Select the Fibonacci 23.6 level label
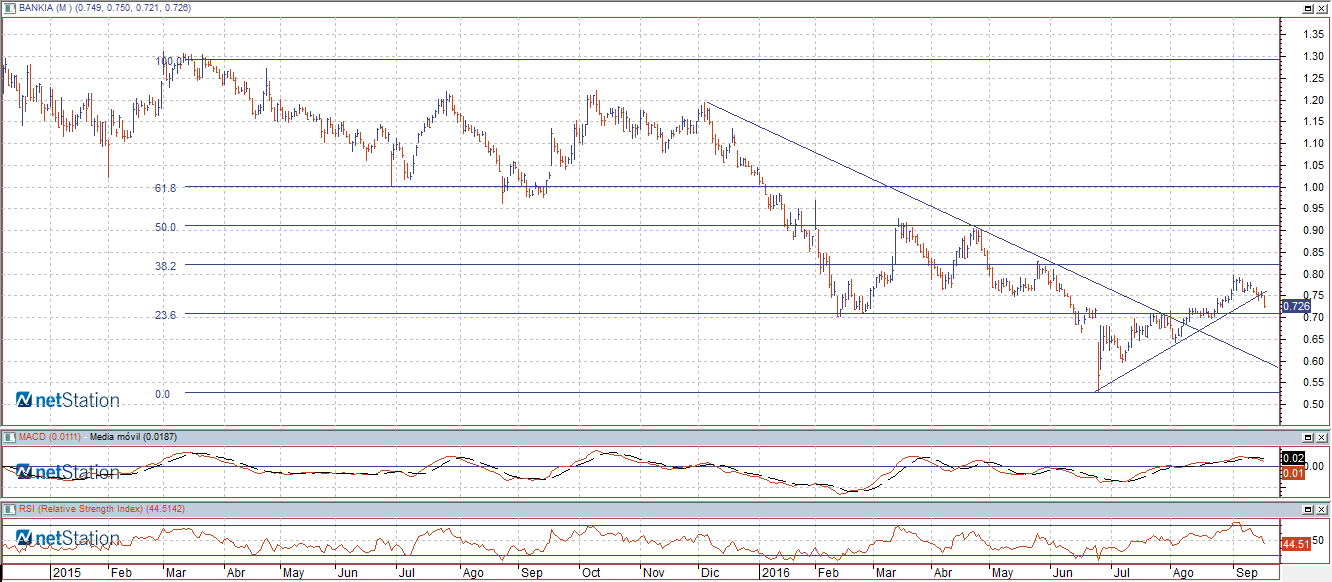This screenshot has height=582, width=1332. 166,315
